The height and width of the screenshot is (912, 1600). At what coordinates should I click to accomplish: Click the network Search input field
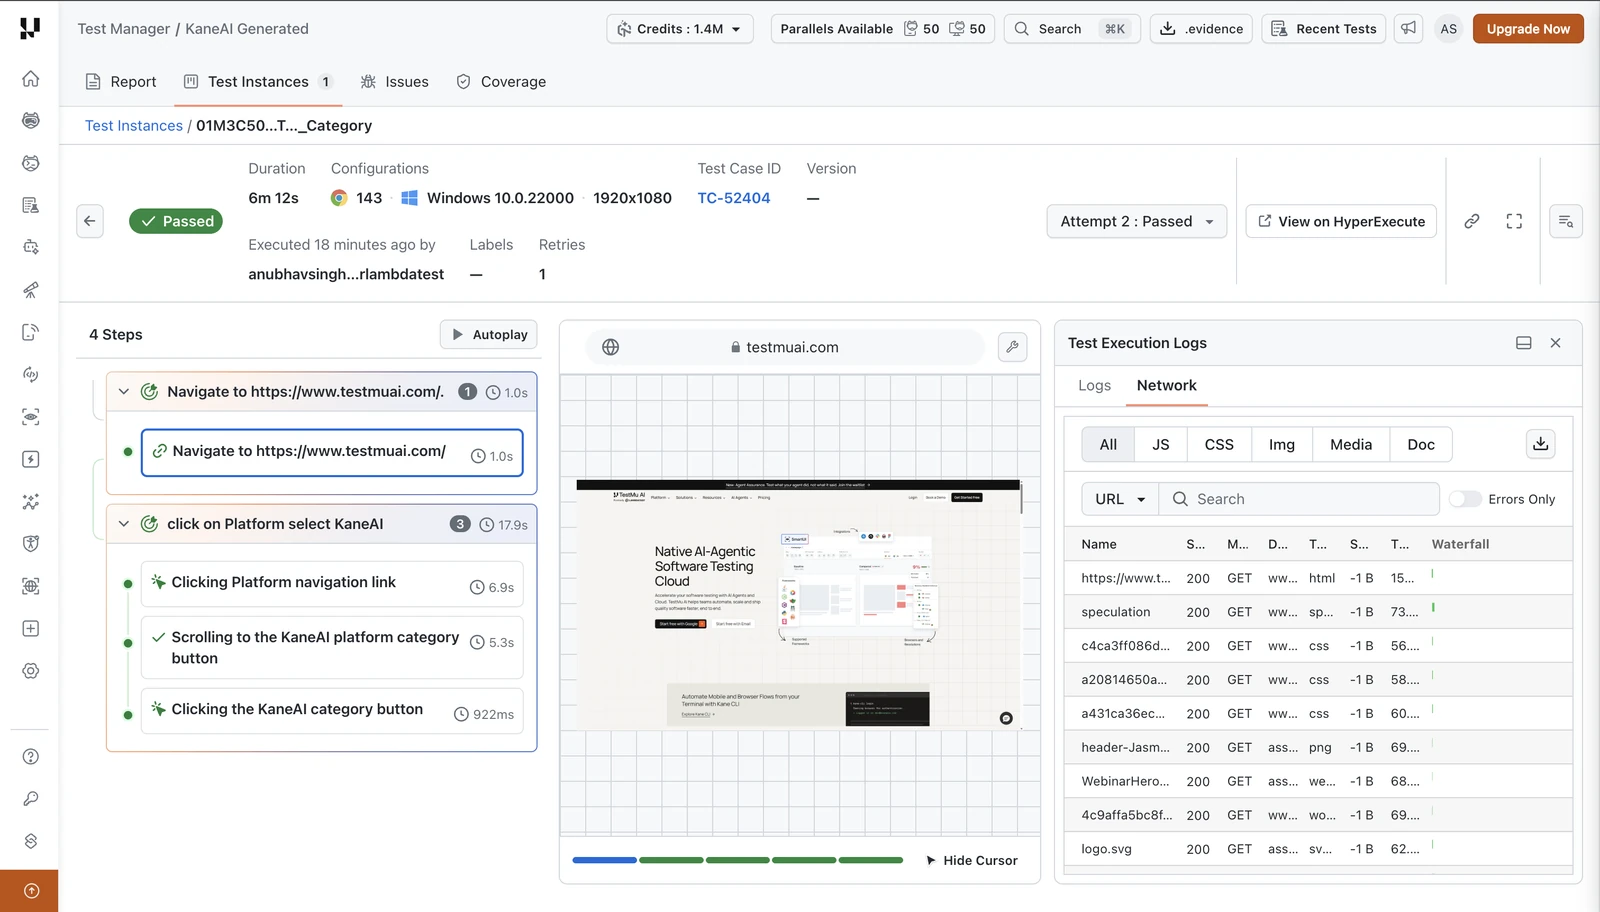pyautogui.click(x=1299, y=499)
